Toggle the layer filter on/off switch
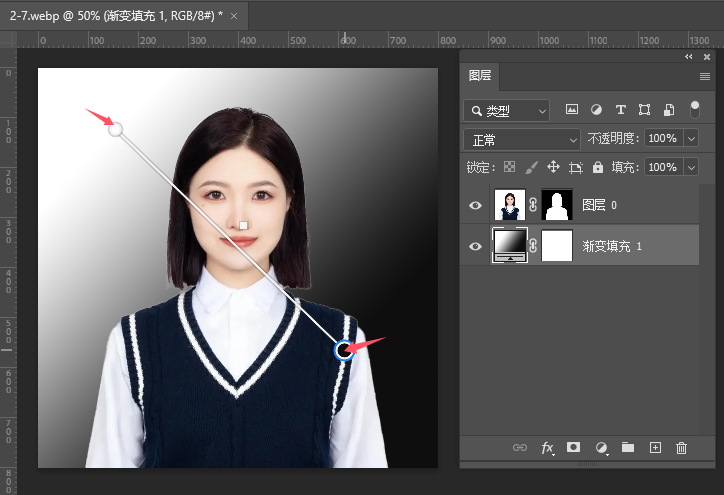Image resolution: width=724 pixels, height=495 pixels. click(694, 108)
